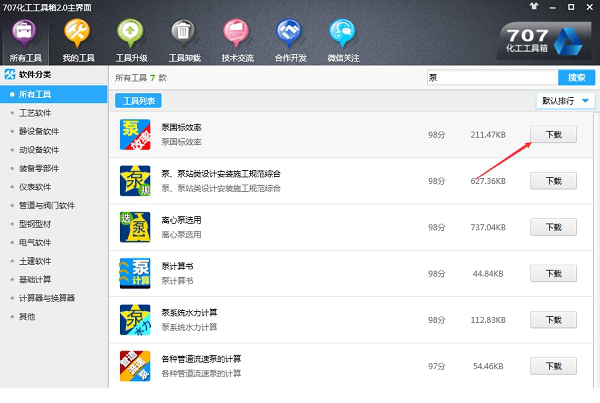Download the 泵计算书 tool
Viewport: 600px width, 403px height.
(552, 272)
